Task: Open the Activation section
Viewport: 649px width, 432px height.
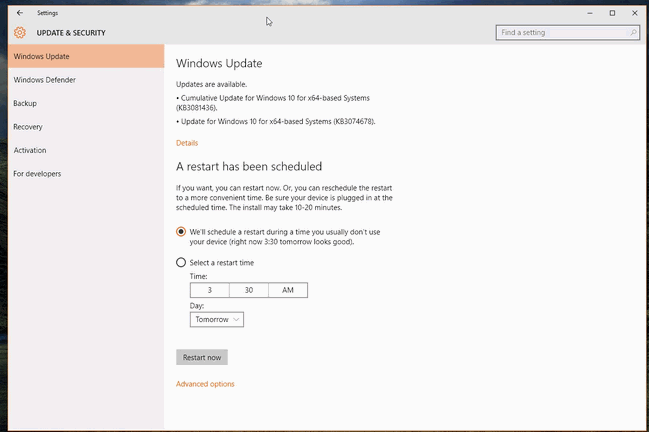Action: (86, 150)
